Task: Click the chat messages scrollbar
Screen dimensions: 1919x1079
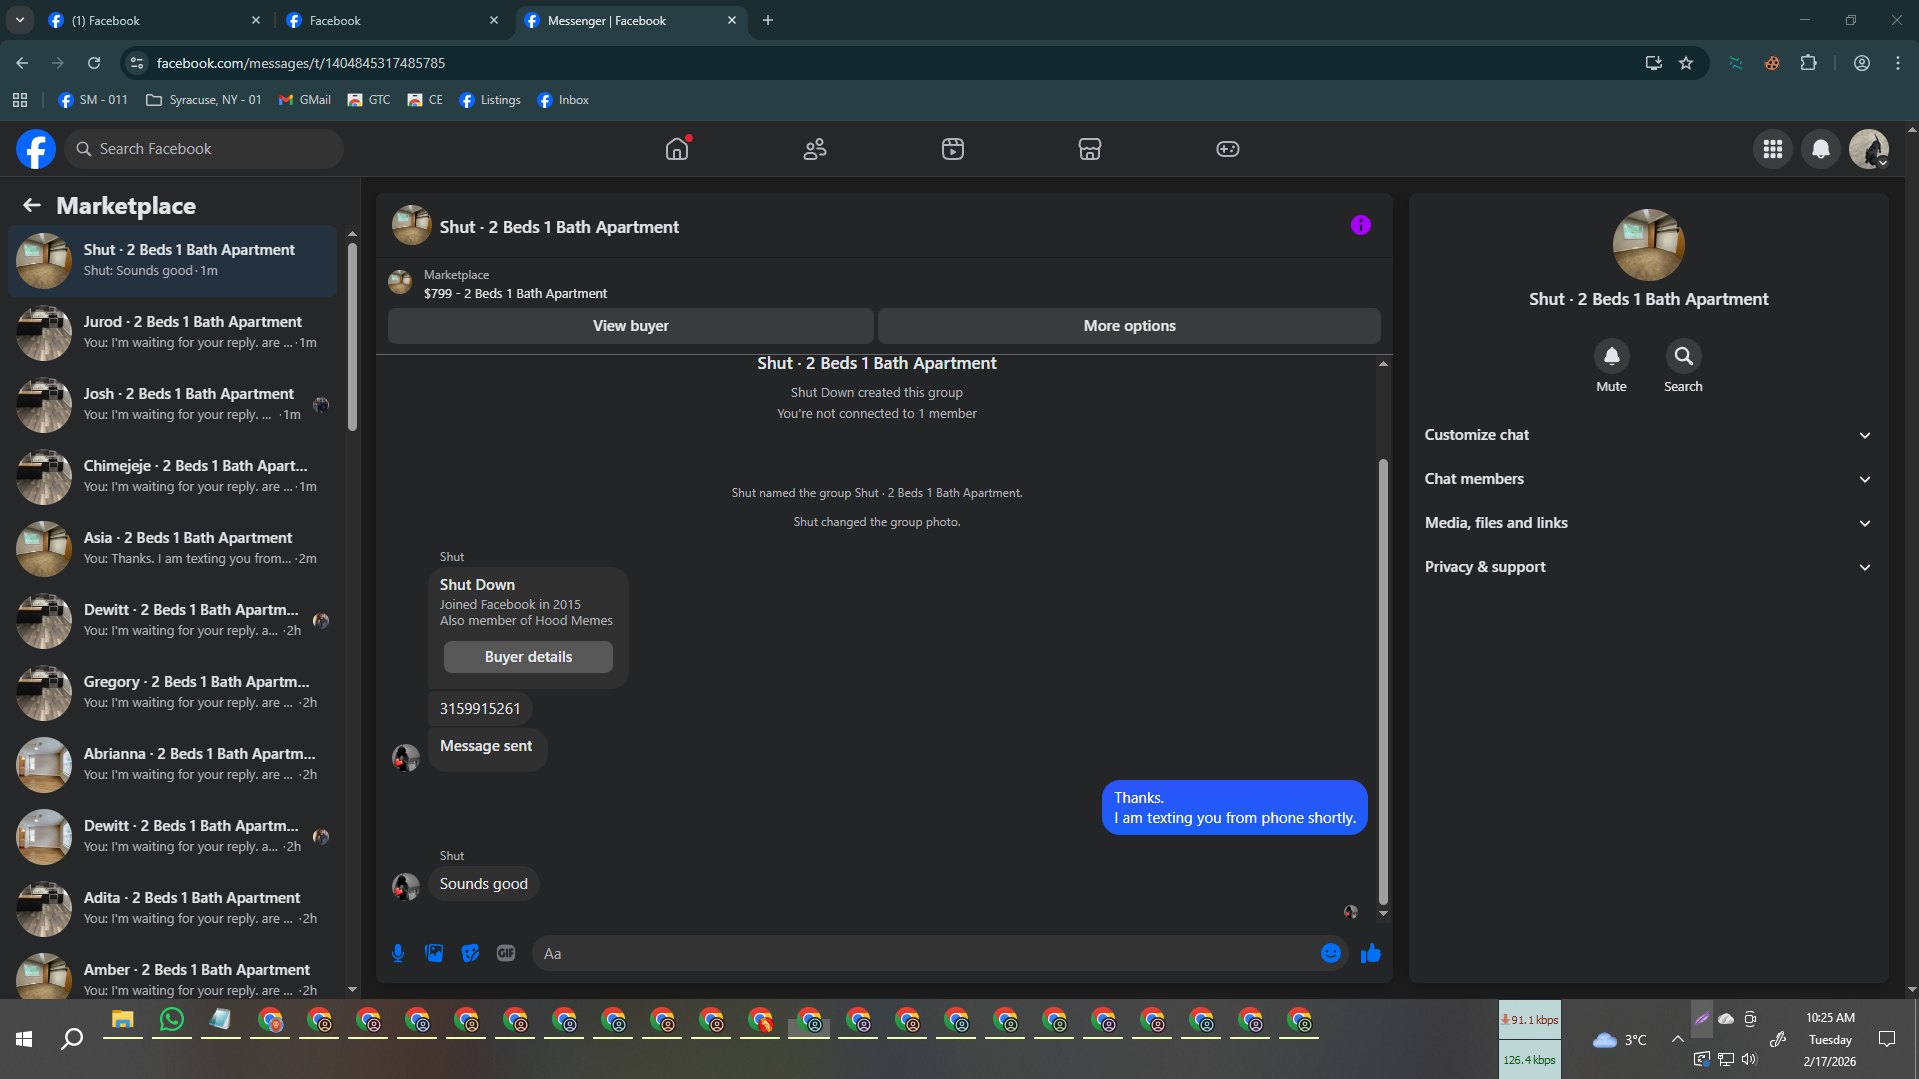Action: (x=1383, y=682)
